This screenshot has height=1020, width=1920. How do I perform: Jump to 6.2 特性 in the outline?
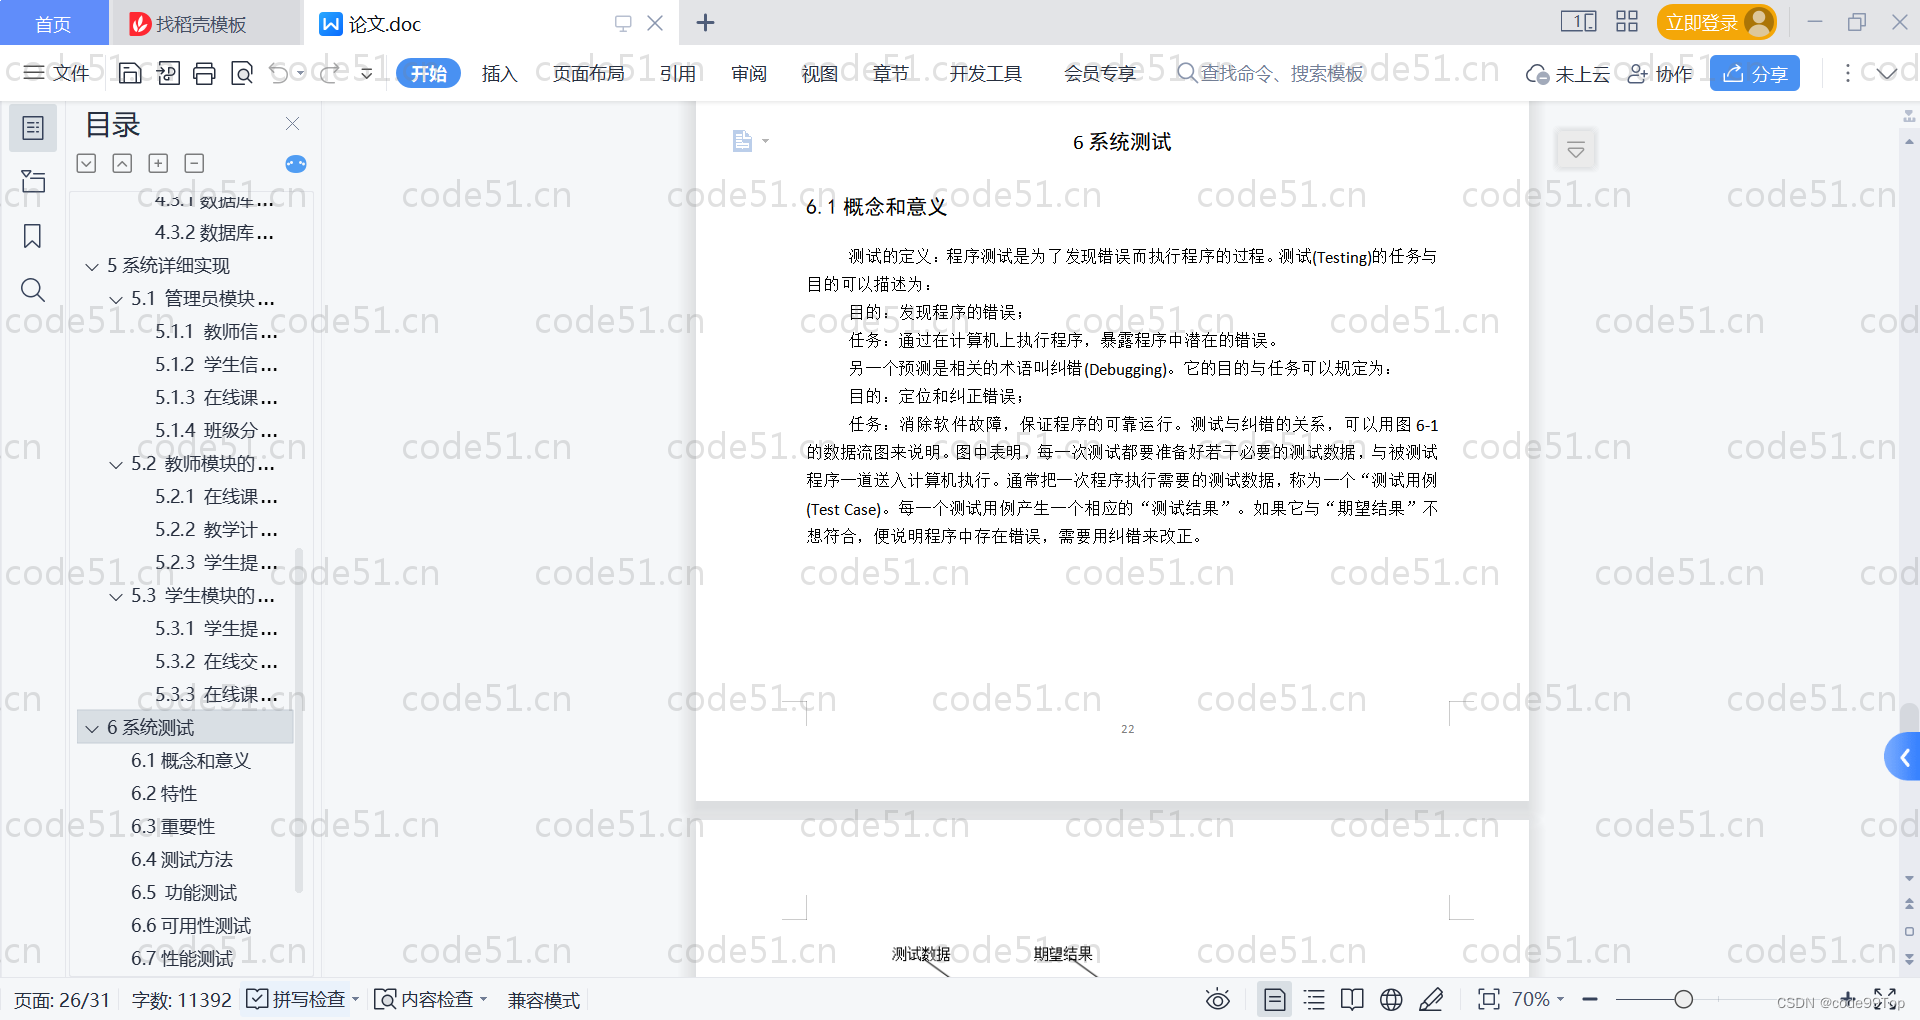pos(164,793)
